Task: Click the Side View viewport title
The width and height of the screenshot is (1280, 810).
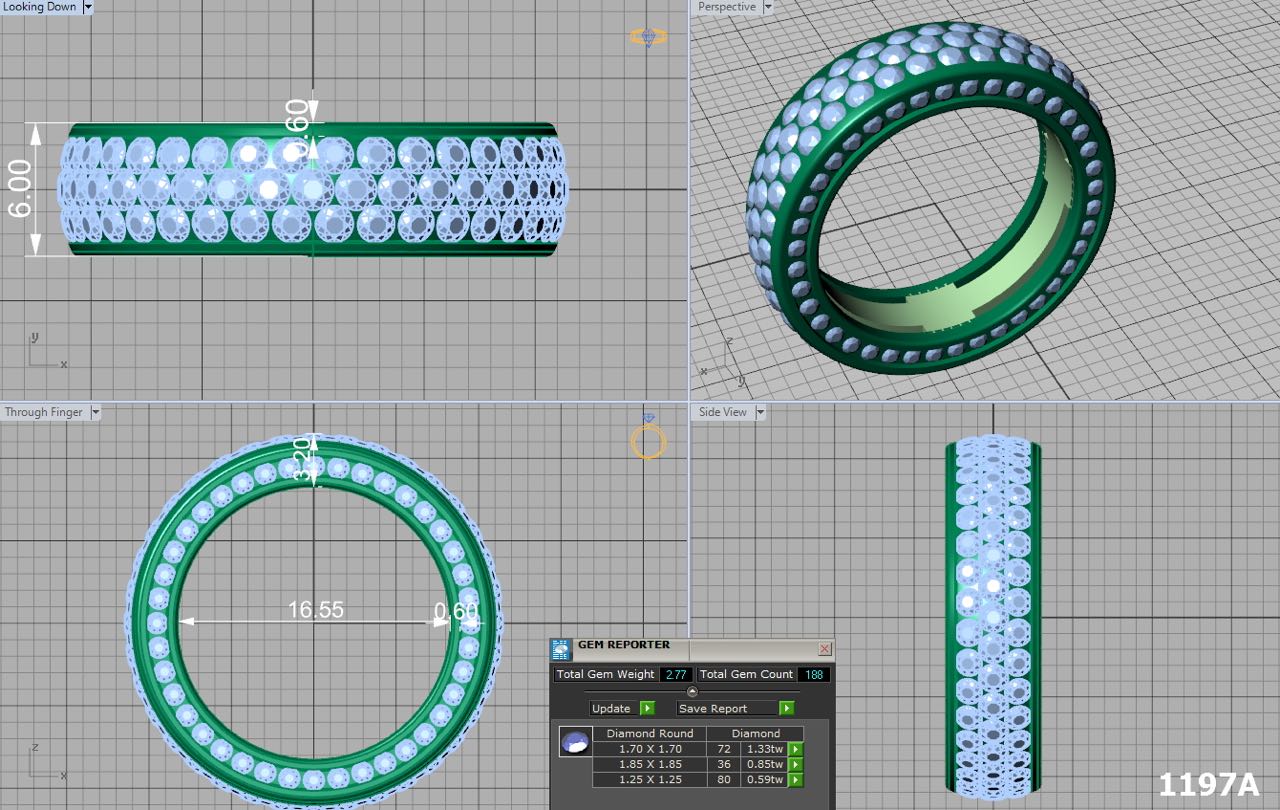Action: (722, 412)
